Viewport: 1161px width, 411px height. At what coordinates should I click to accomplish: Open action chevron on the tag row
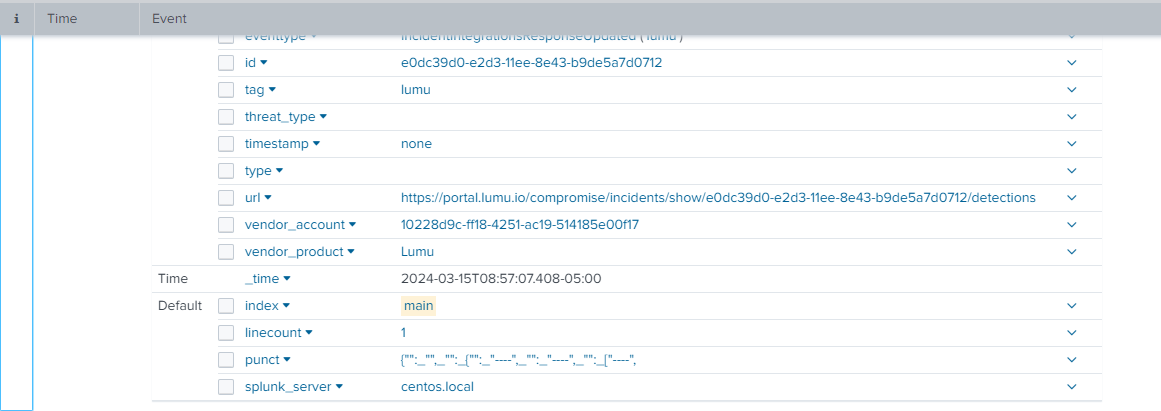pos(1071,90)
